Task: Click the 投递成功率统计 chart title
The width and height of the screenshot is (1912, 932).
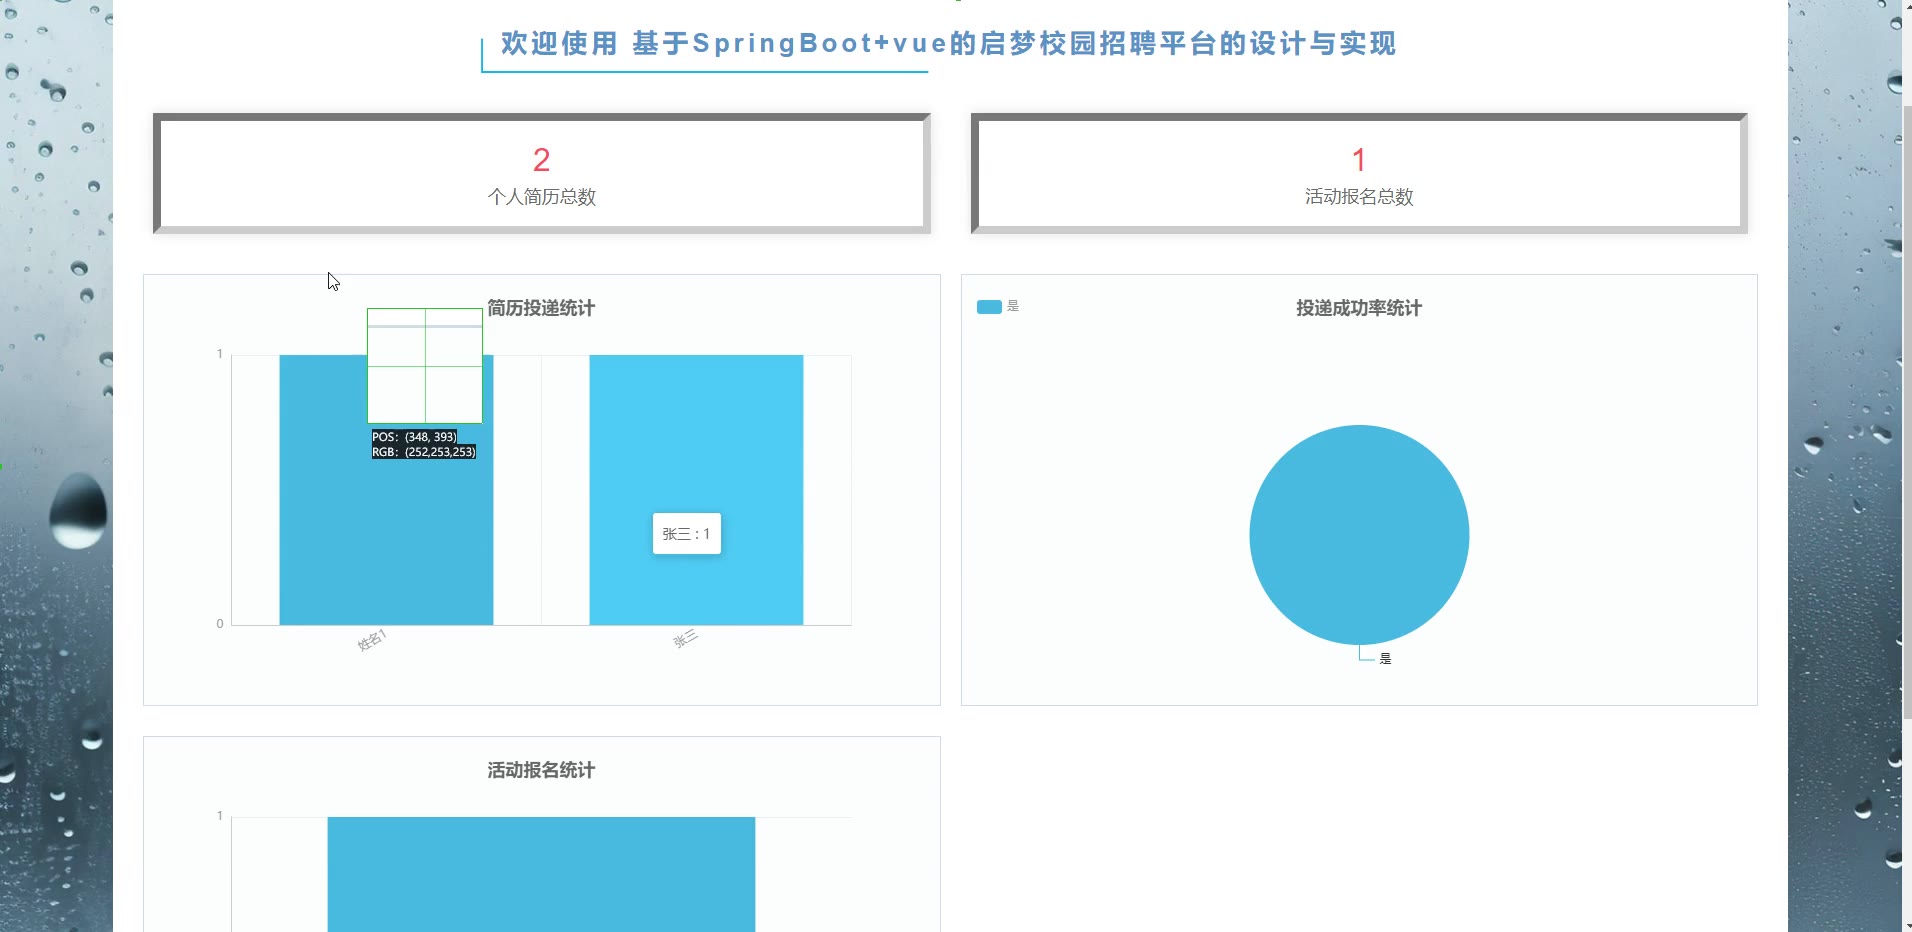Action: tap(1359, 308)
